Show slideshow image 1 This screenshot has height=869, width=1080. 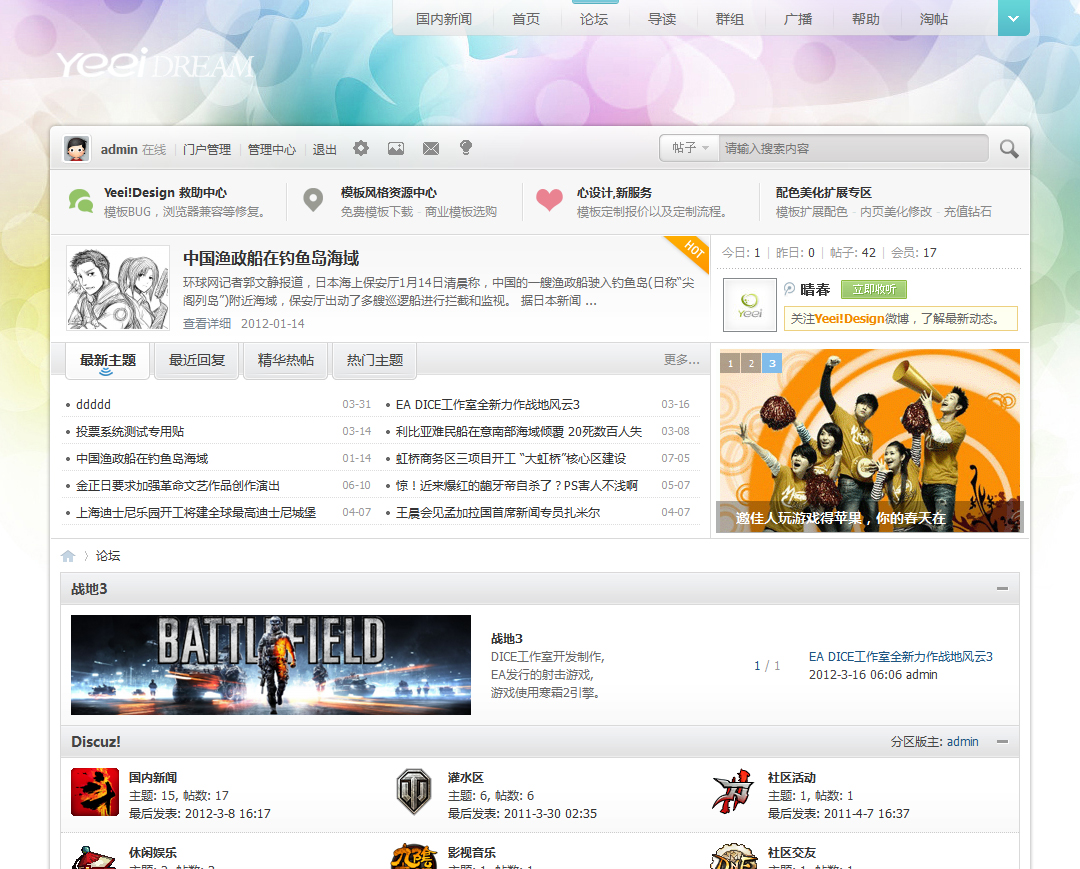tap(730, 363)
